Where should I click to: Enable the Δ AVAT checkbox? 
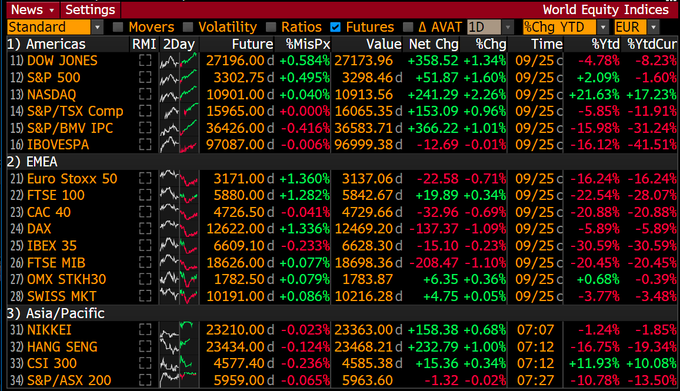coord(408,27)
